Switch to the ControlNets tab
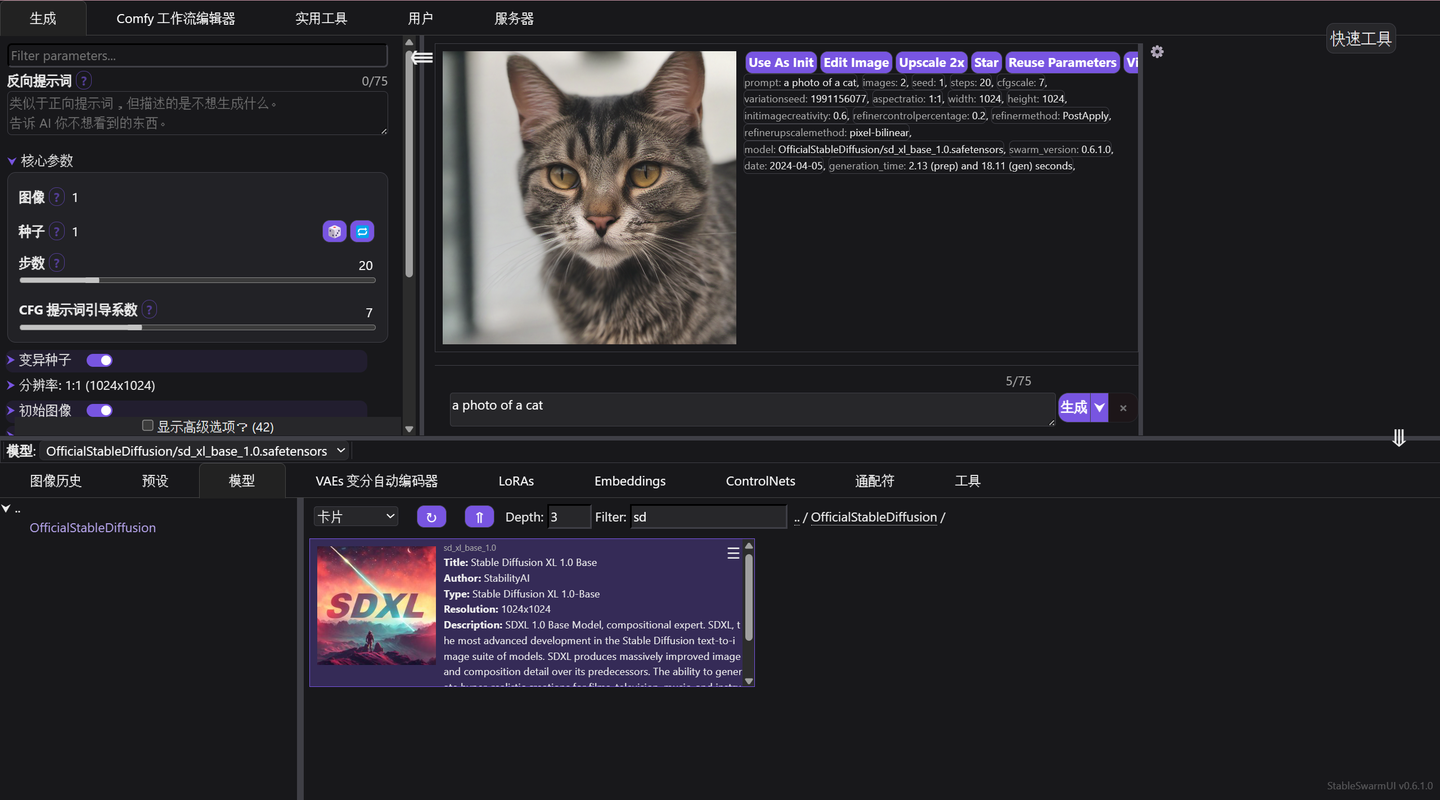 (761, 481)
